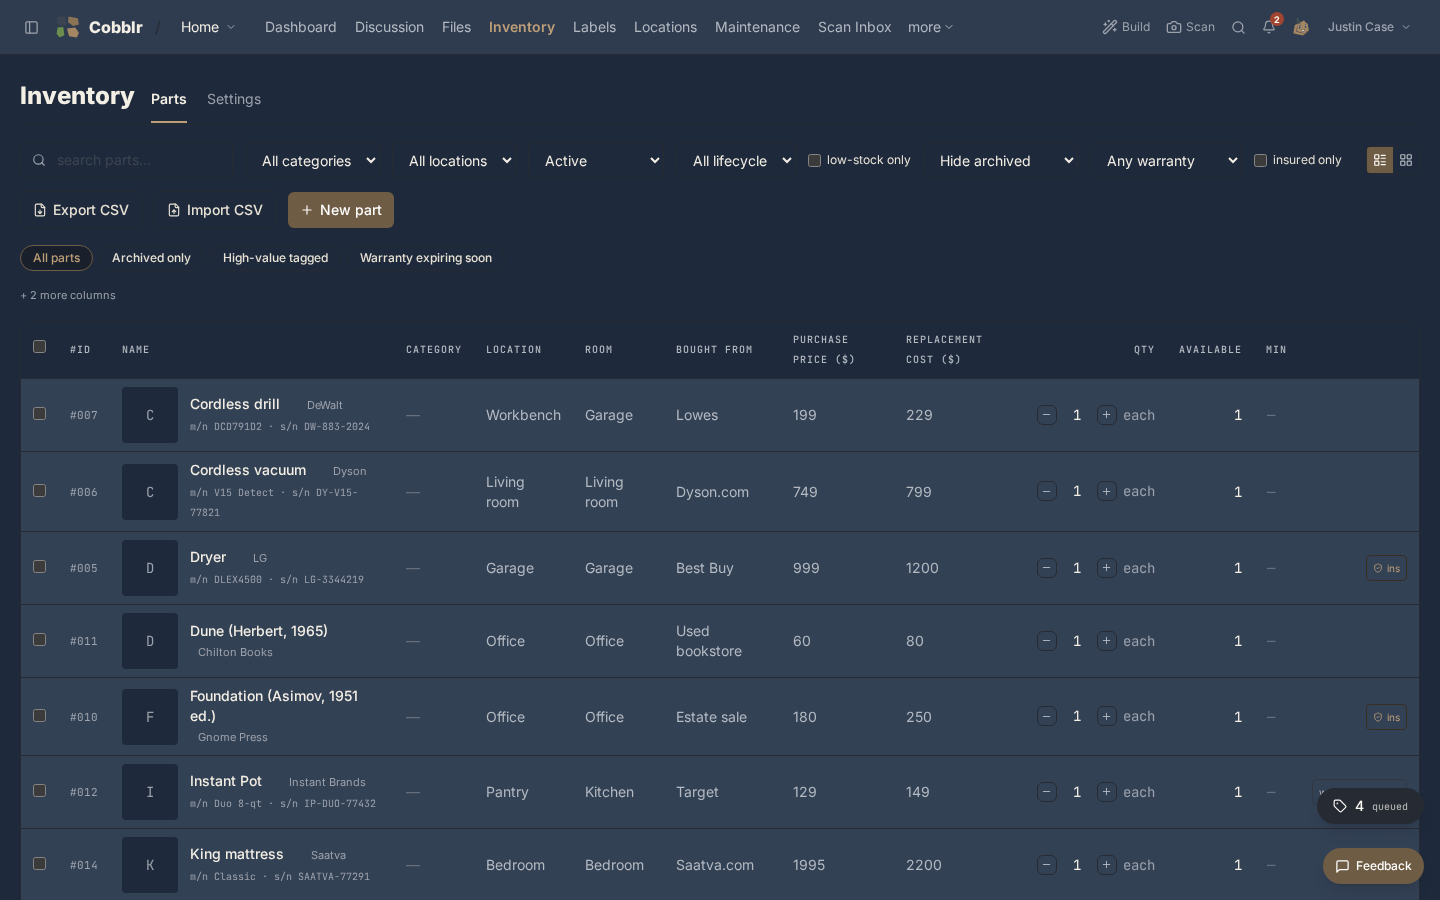Select the checkbox for Instant Pot row
Image resolution: width=1440 pixels, height=900 pixels.
click(x=40, y=790)
